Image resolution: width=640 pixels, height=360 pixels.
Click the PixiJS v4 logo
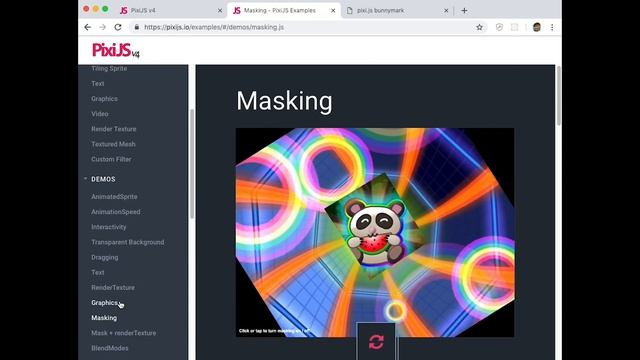pos(116,50)
